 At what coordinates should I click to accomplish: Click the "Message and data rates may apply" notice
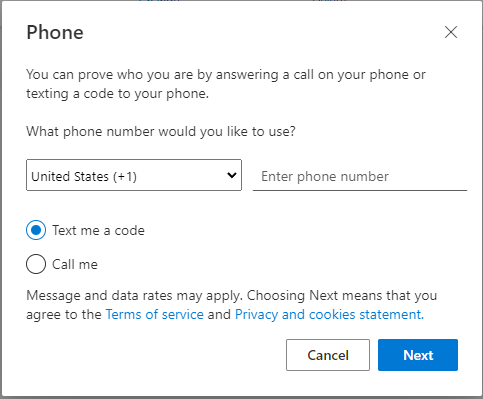(135, 296)
